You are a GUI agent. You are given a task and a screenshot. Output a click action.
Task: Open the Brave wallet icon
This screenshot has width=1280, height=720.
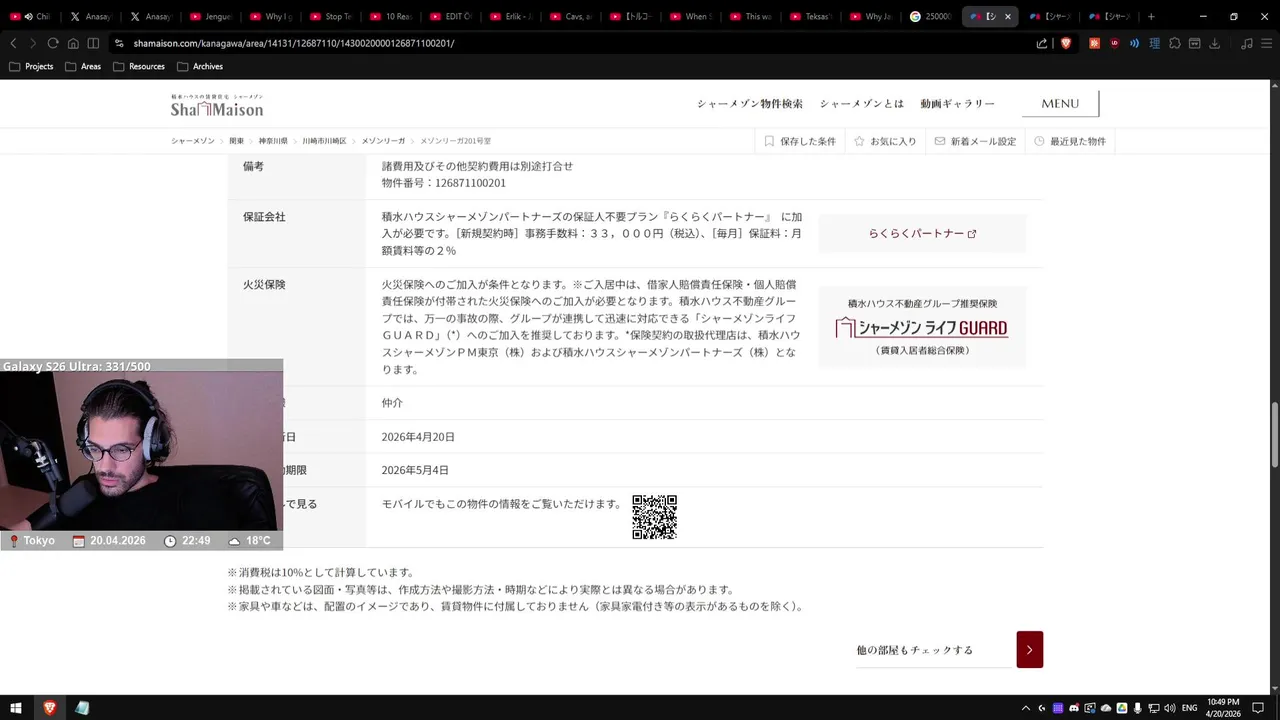(1195, 43)
